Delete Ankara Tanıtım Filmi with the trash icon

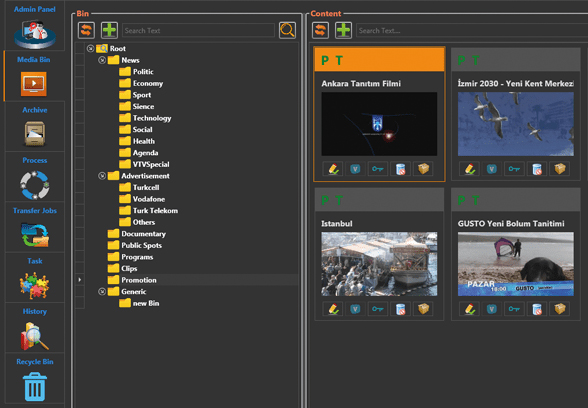400,169
